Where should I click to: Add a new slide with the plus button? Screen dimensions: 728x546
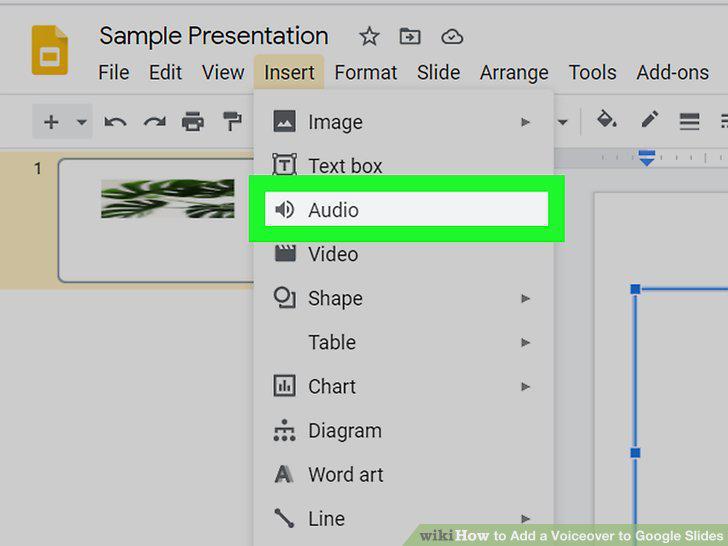51,122
